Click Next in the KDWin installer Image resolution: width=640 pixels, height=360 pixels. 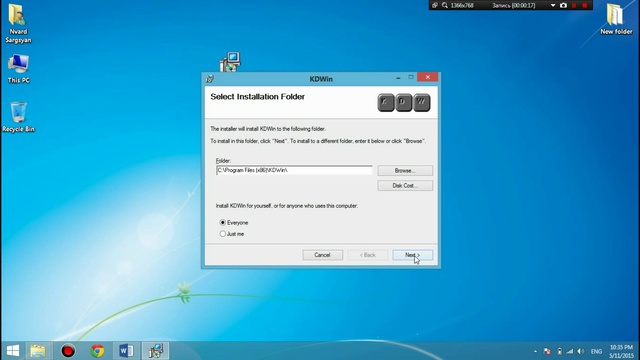[412, 255]
